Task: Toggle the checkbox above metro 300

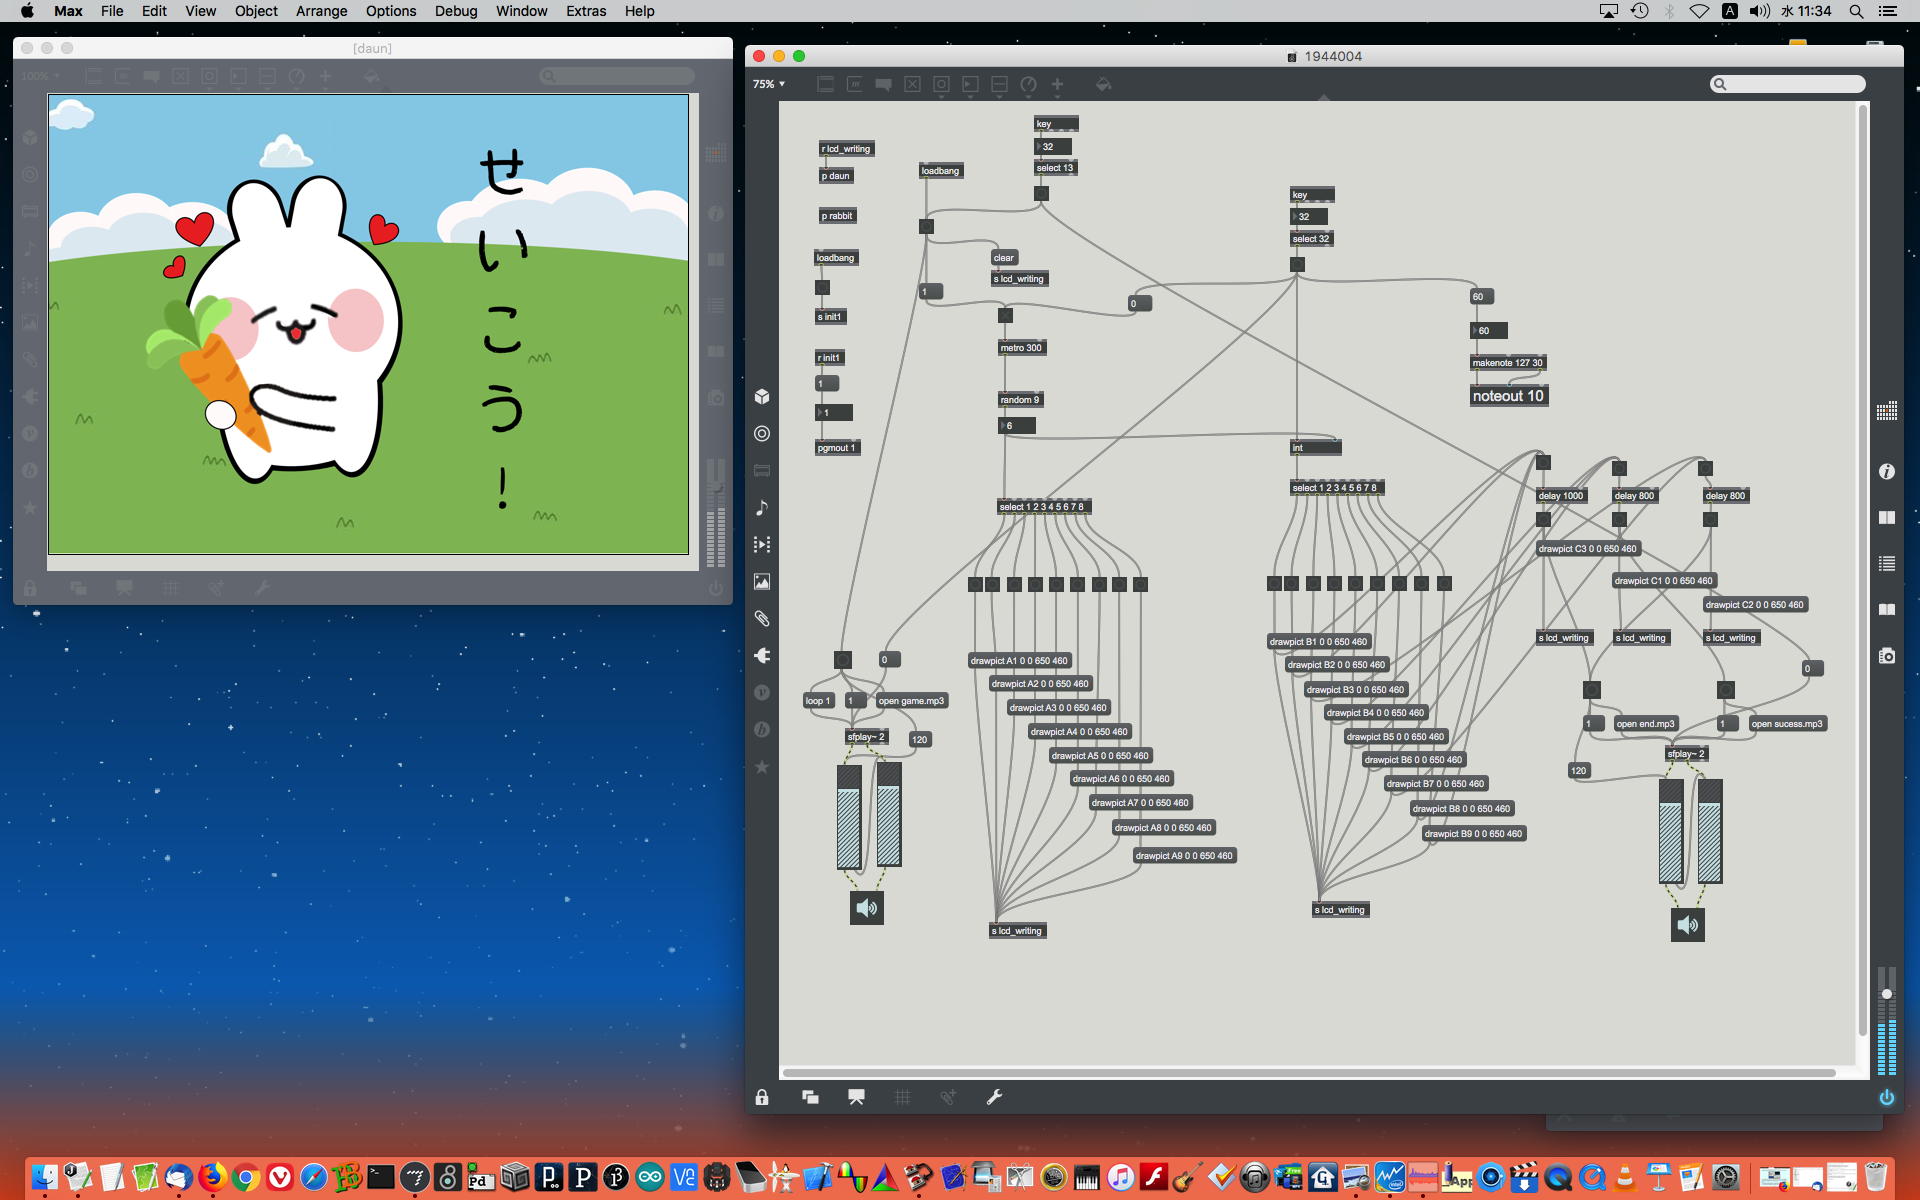Action: 1005,316
